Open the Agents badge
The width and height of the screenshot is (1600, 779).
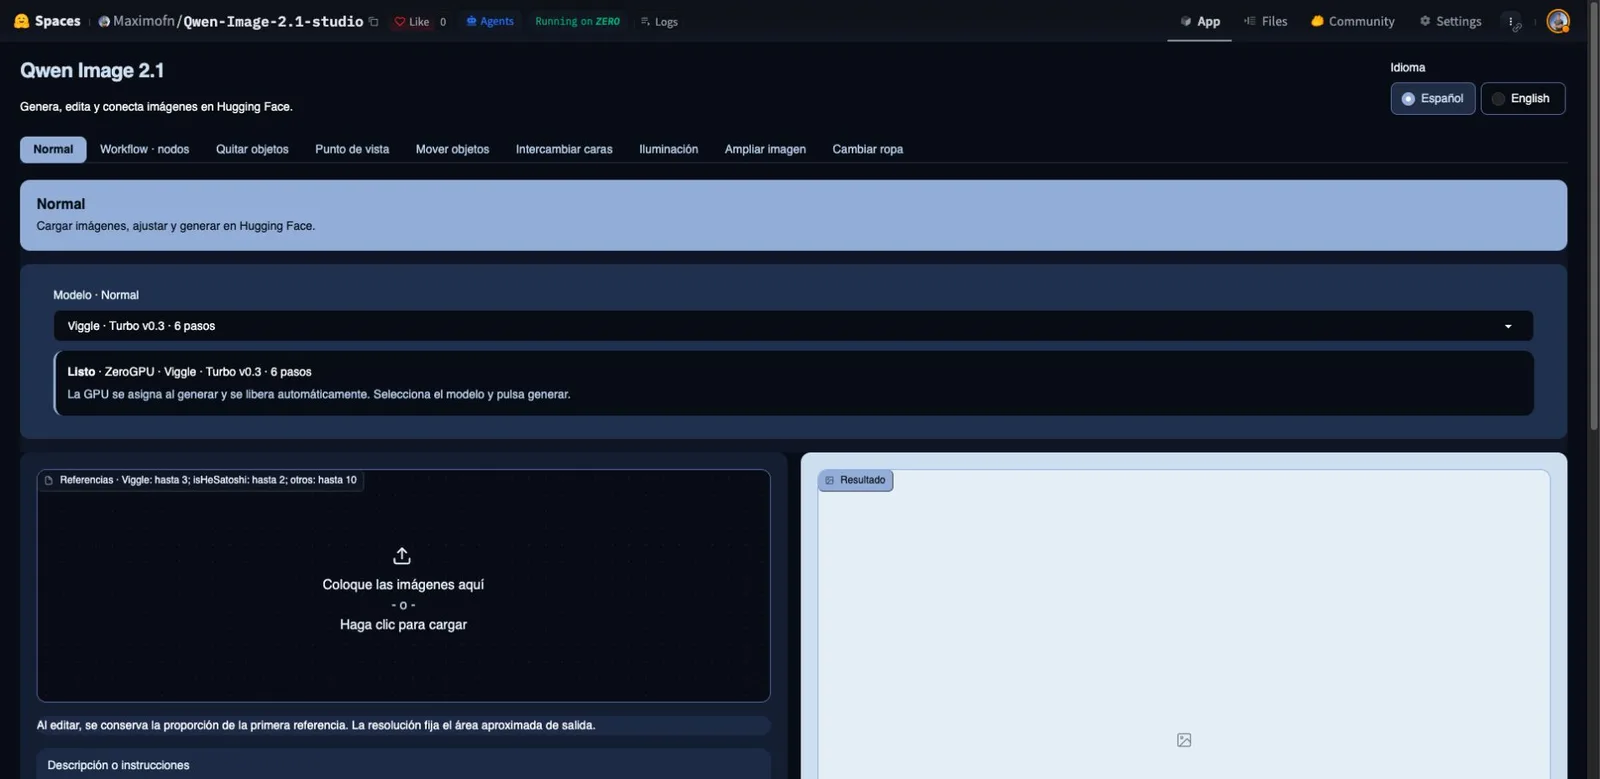pos(490,21)
